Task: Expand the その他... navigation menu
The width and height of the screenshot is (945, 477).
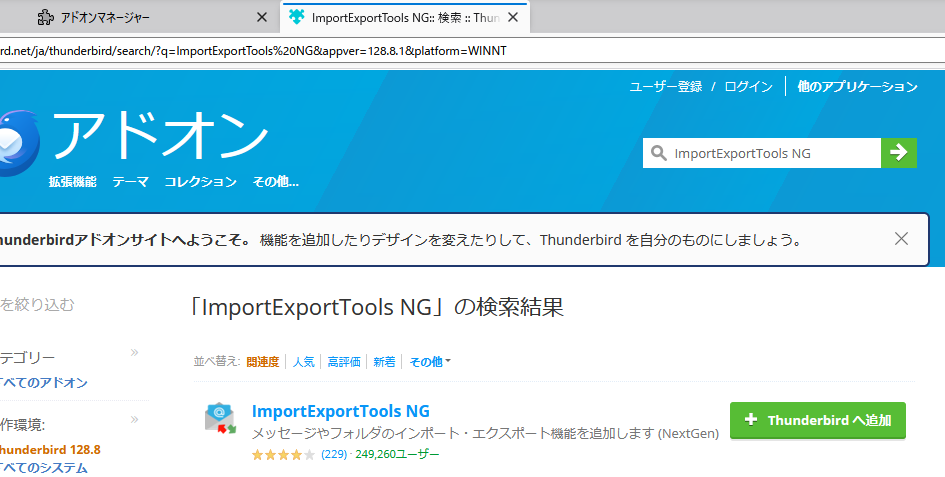Action: click(x=275, y=182)
